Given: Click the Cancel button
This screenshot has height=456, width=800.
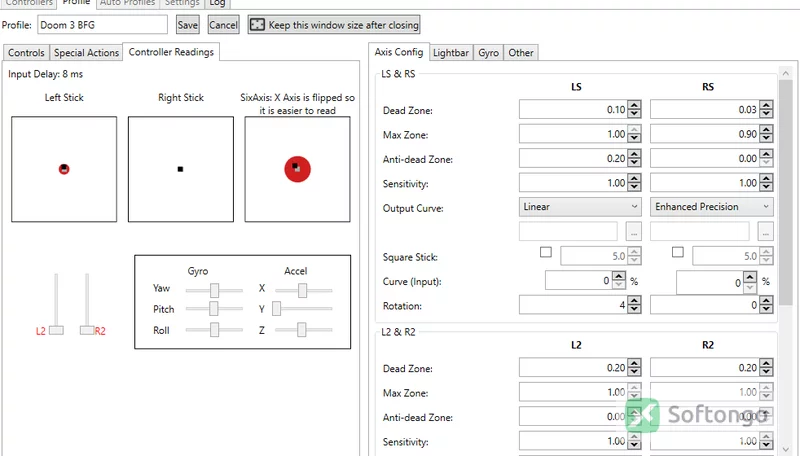Looking at the screenshot, I should tap(223, 25).
